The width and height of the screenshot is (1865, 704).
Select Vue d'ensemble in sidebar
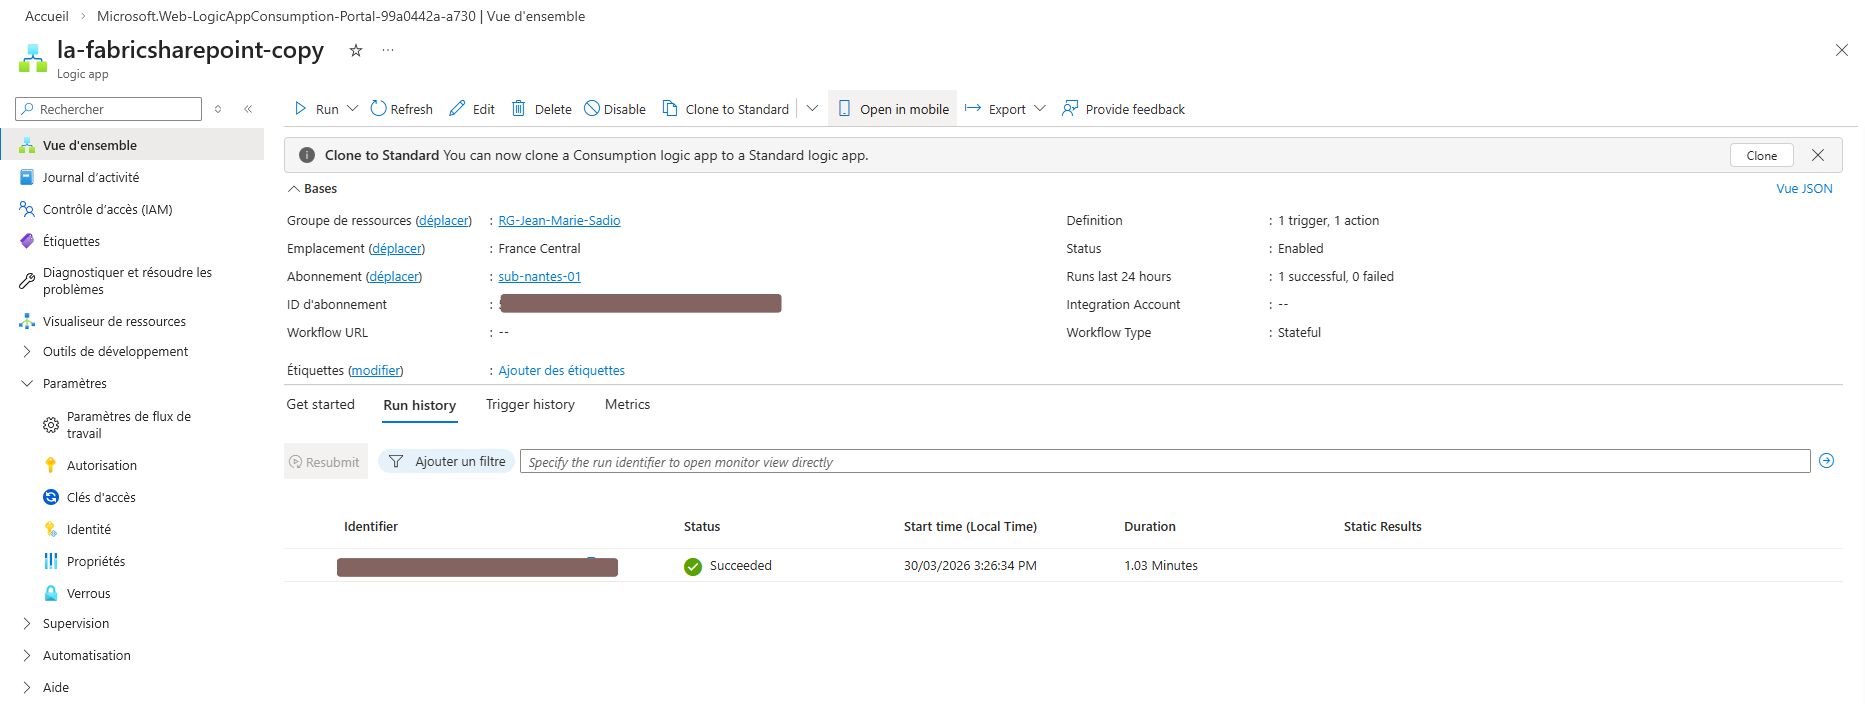(x=132, y=145)
